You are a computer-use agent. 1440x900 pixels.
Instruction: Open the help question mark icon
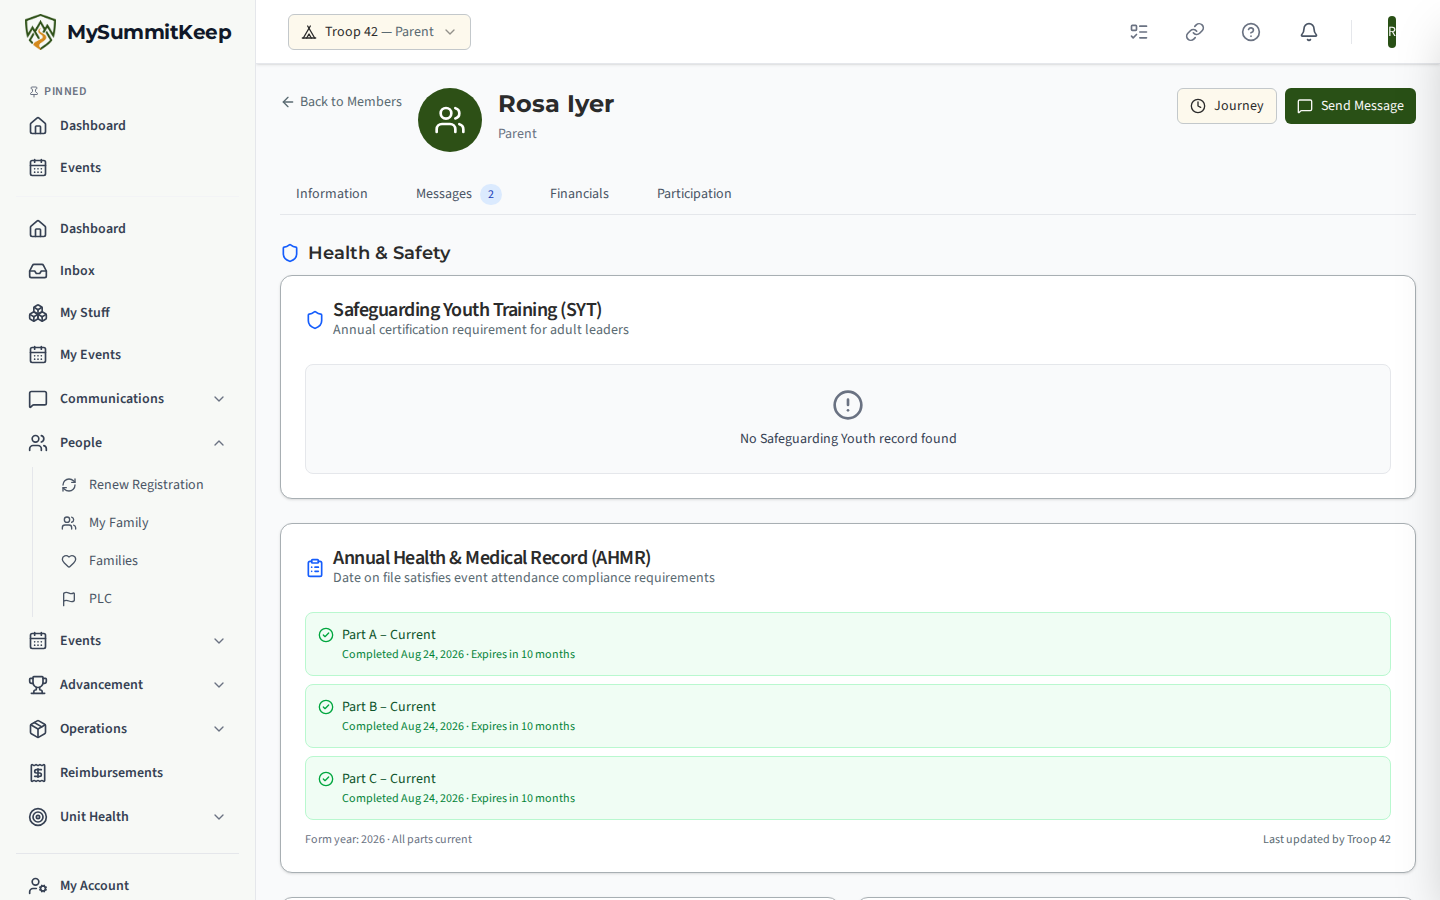1251,32
